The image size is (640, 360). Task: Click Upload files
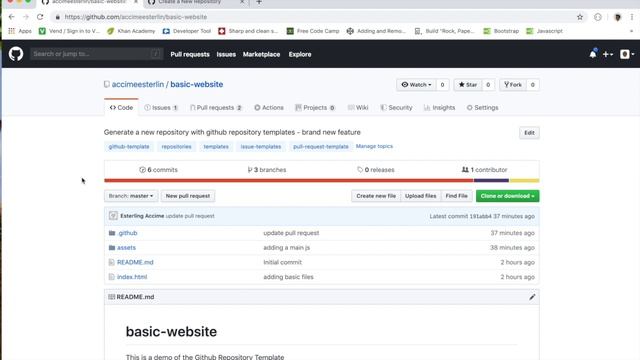coord(420,196)
